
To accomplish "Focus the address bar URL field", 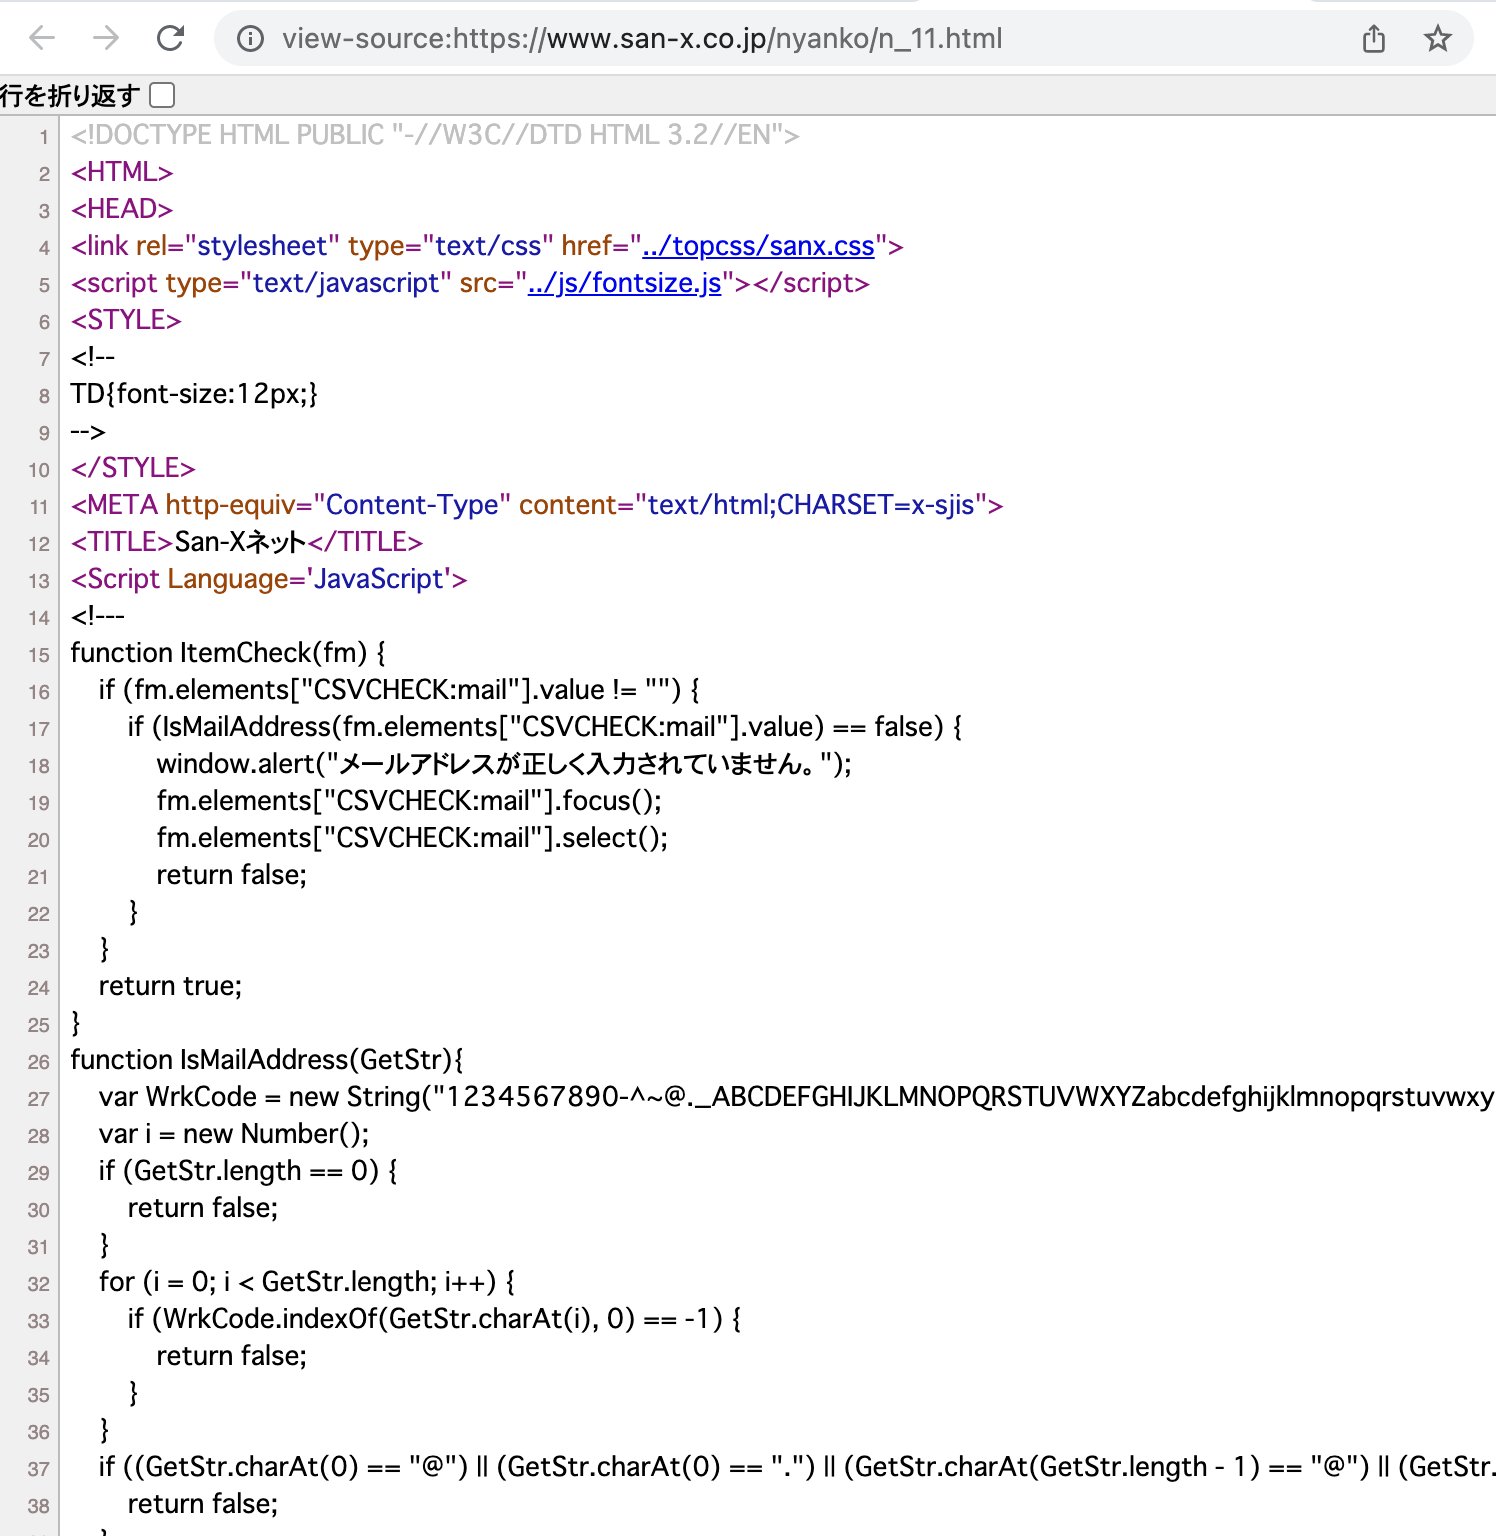I will (x=642, y=39).
